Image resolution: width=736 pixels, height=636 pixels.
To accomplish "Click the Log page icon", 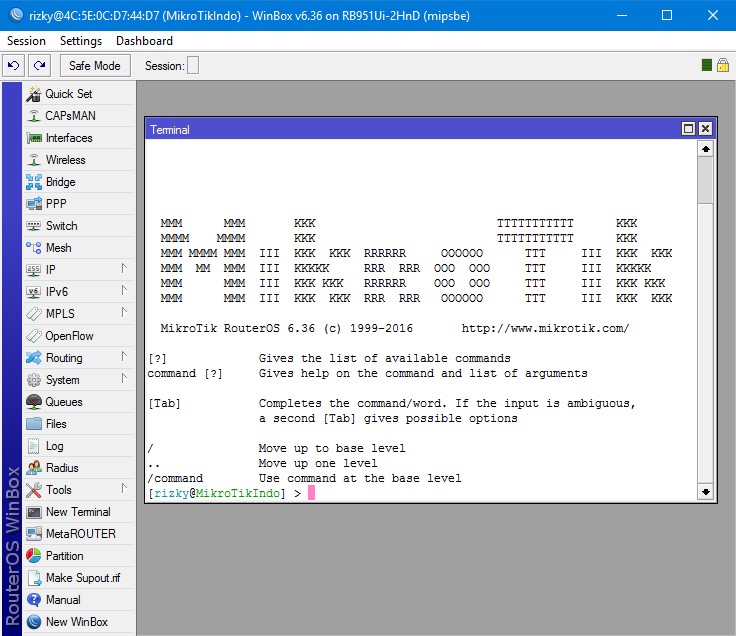I will [x=33, y=446].
